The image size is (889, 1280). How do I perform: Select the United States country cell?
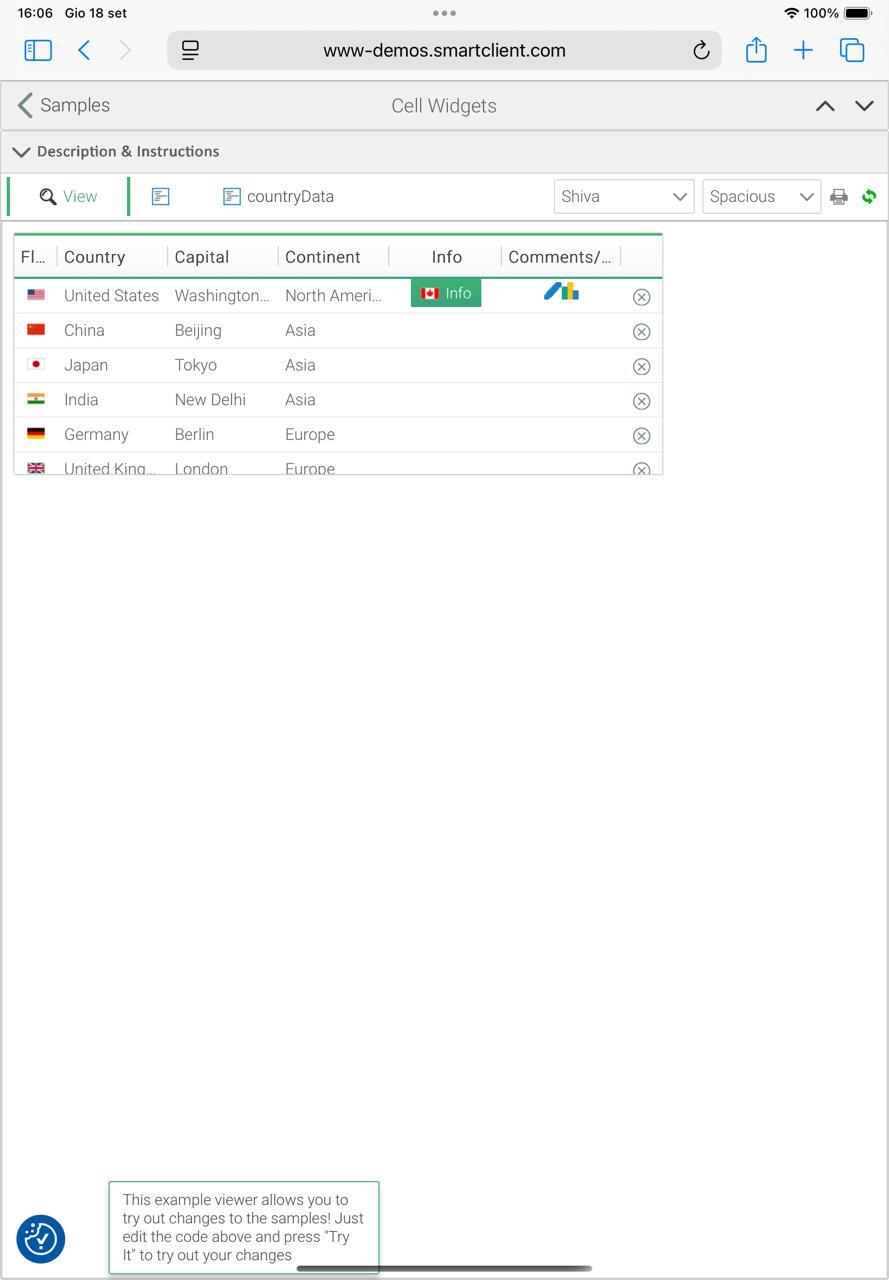112,296
